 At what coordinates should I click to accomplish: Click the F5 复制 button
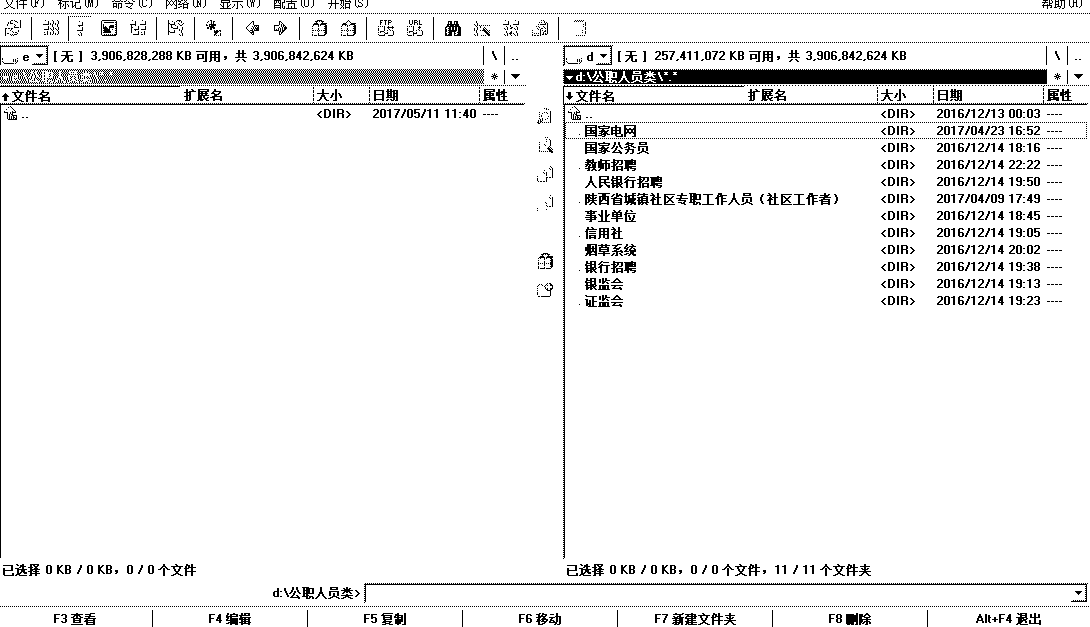(x=384, y=619)
